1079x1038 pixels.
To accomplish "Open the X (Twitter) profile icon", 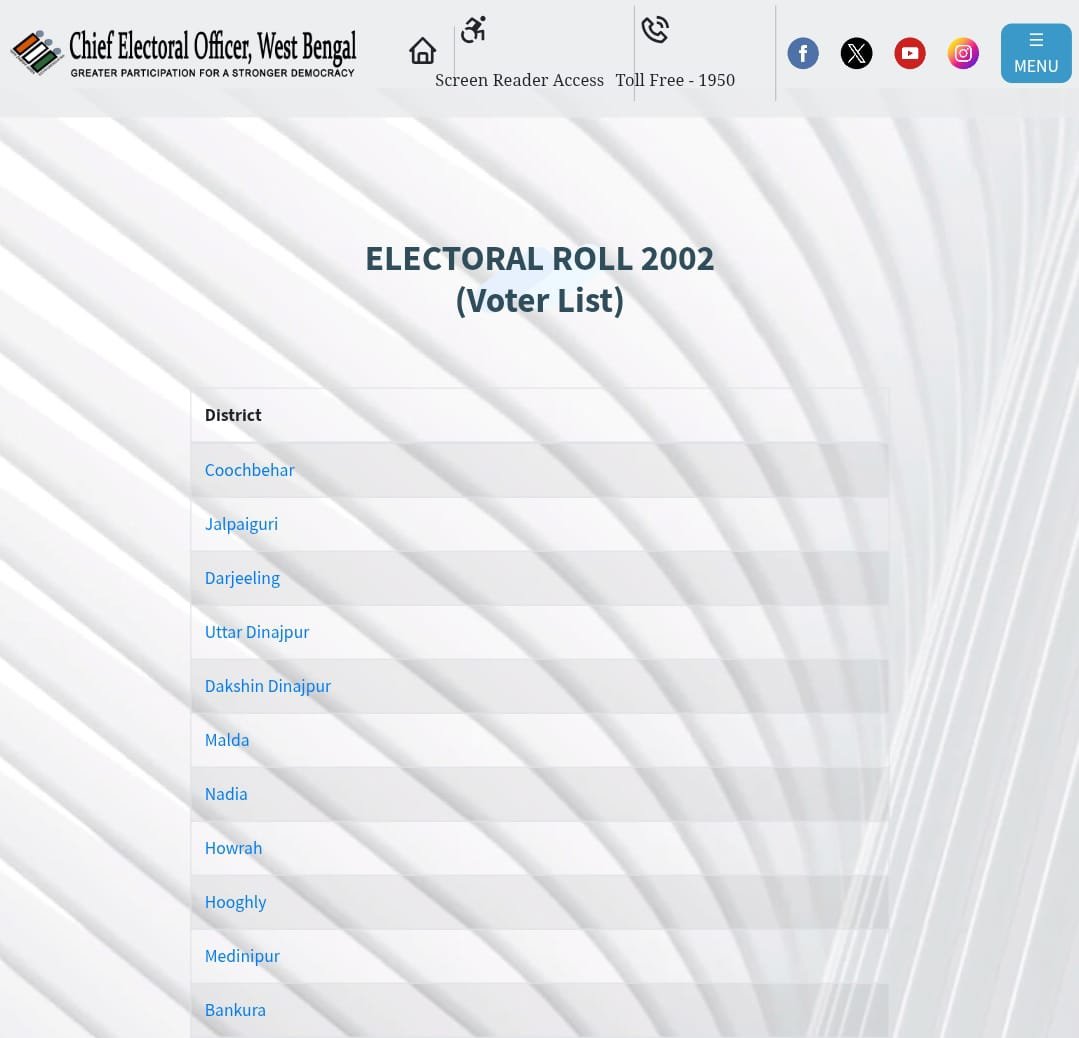I will (856, 53).
